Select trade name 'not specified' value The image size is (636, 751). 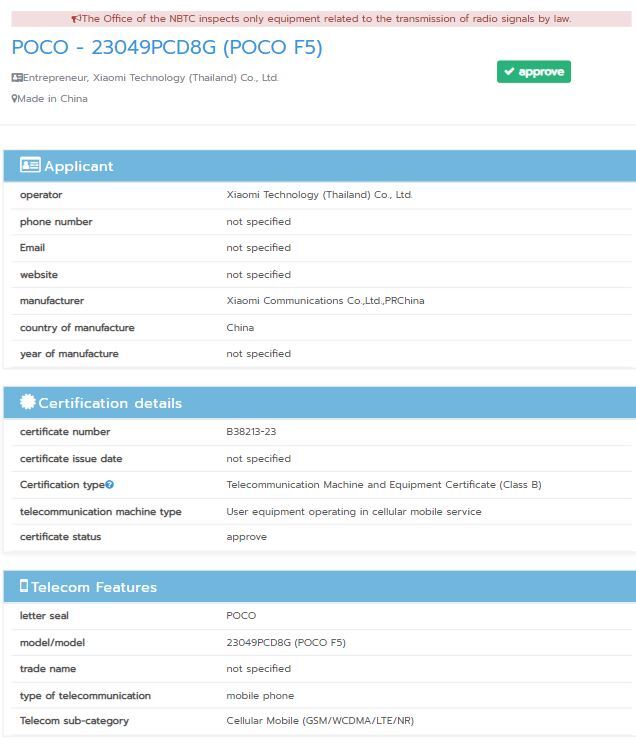tap(259, 669)
